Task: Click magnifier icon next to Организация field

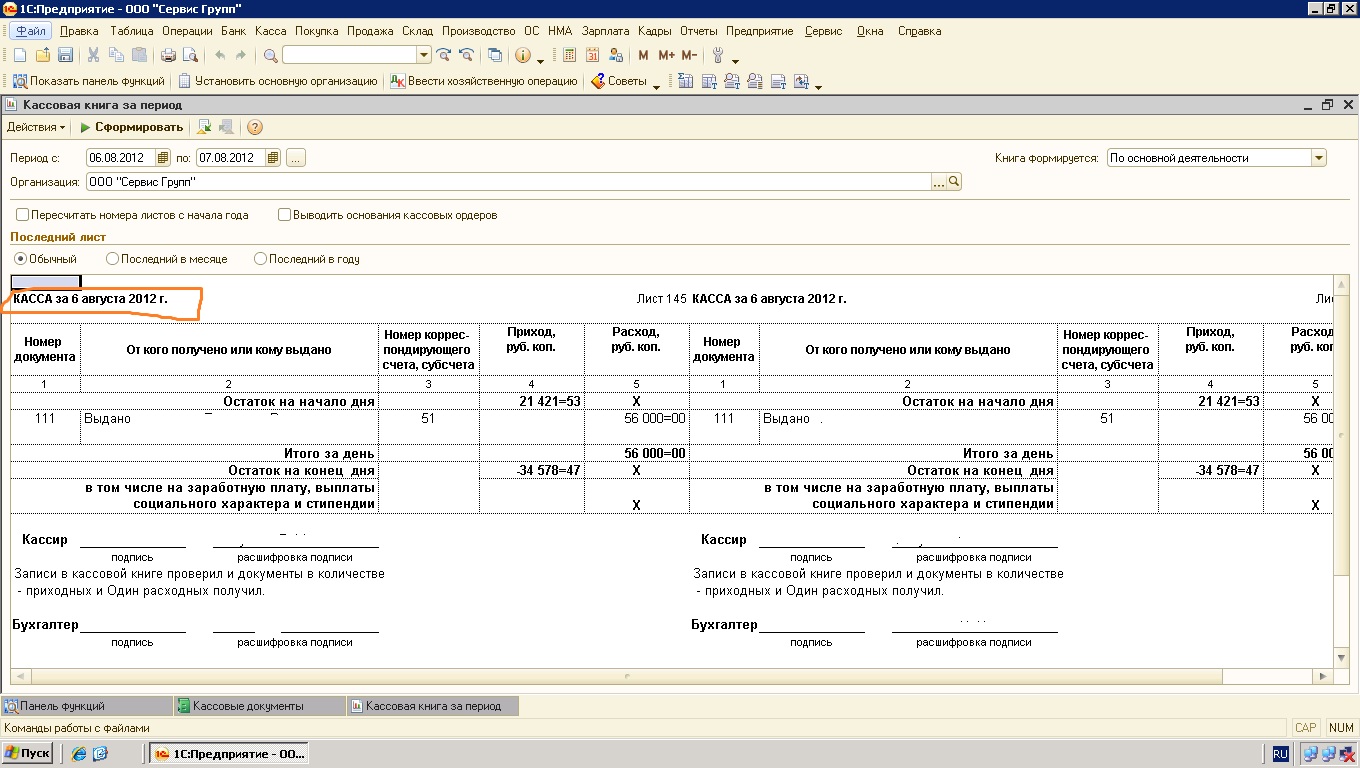Action: (954, 182)
